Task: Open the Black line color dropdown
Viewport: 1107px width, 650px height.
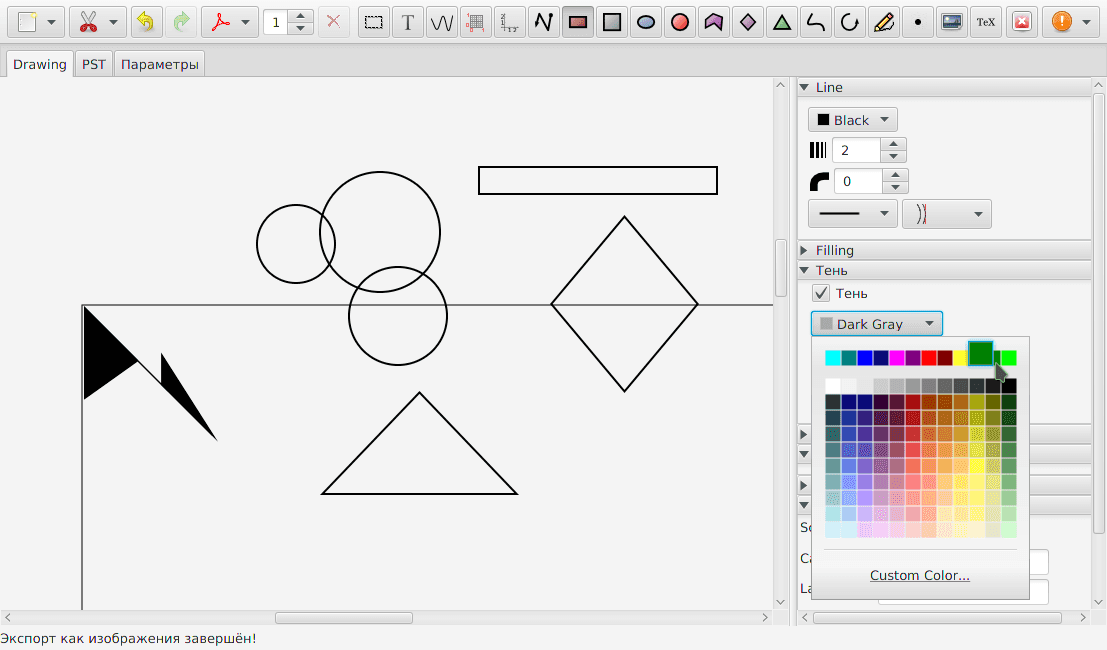Action: (853, 120)
